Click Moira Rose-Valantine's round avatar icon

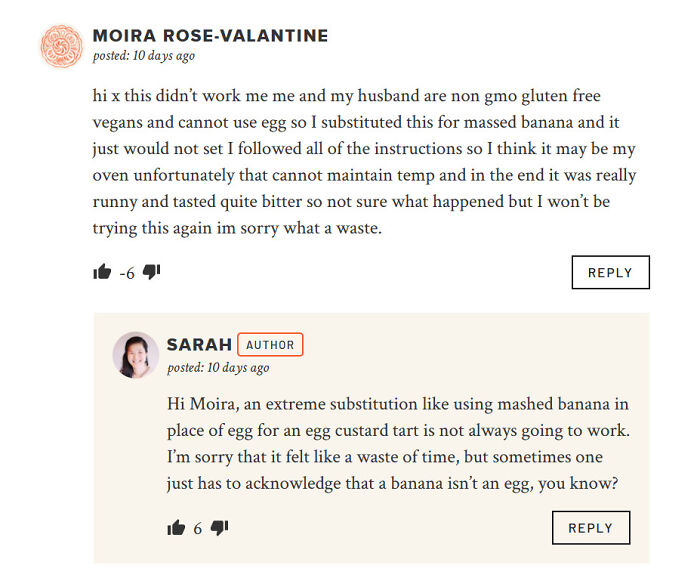point(60,46)
